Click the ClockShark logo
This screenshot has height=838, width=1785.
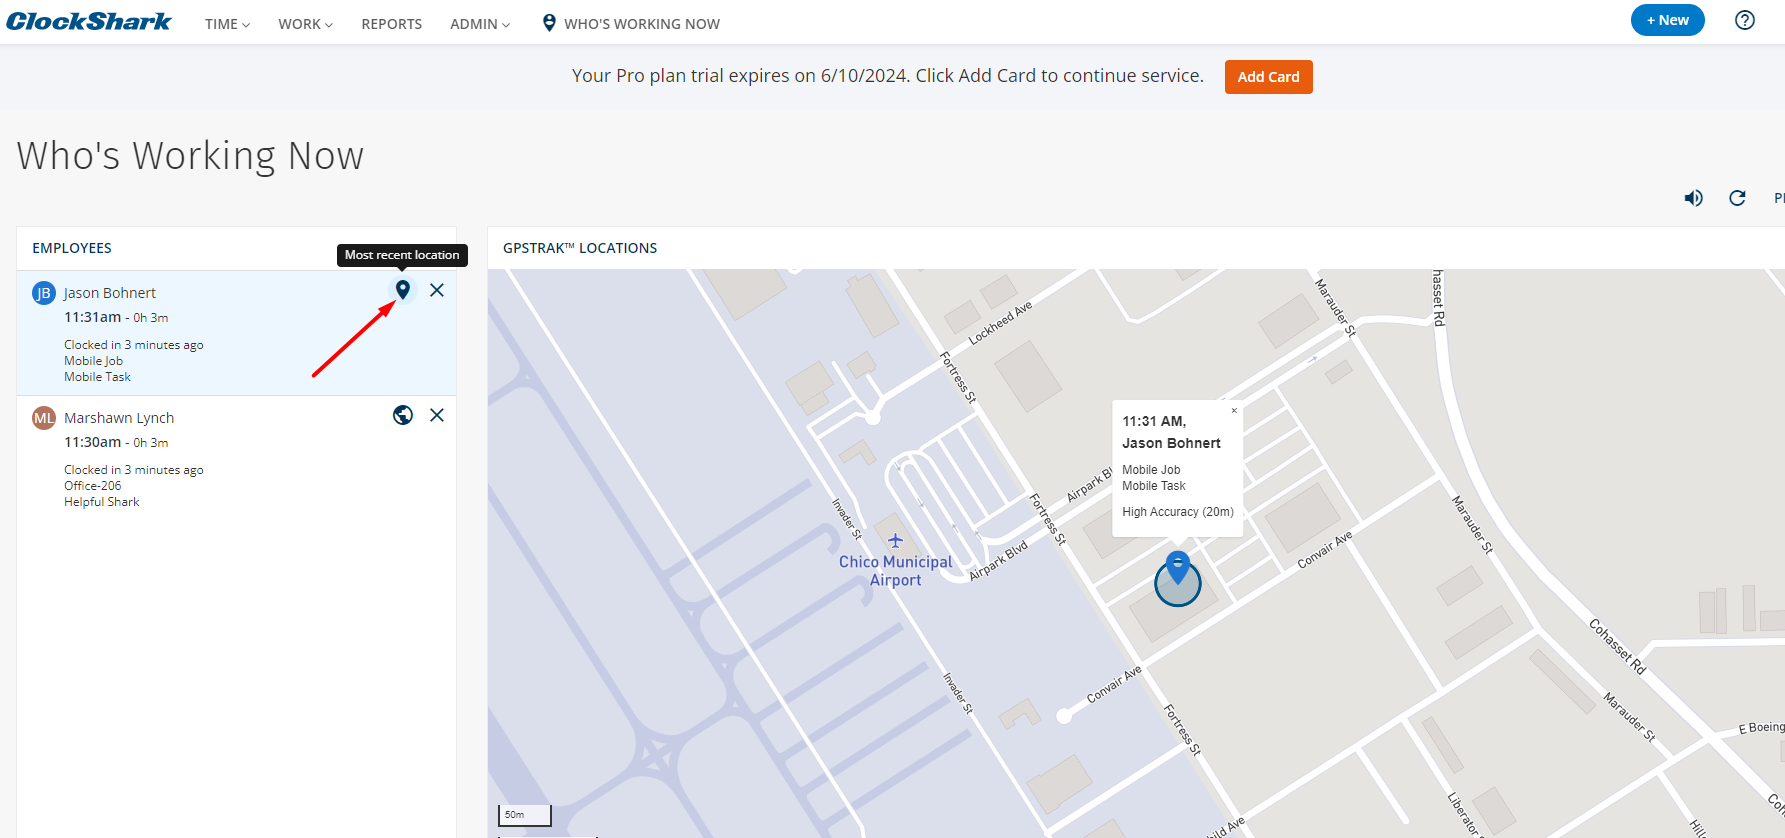tap(89, 21)
